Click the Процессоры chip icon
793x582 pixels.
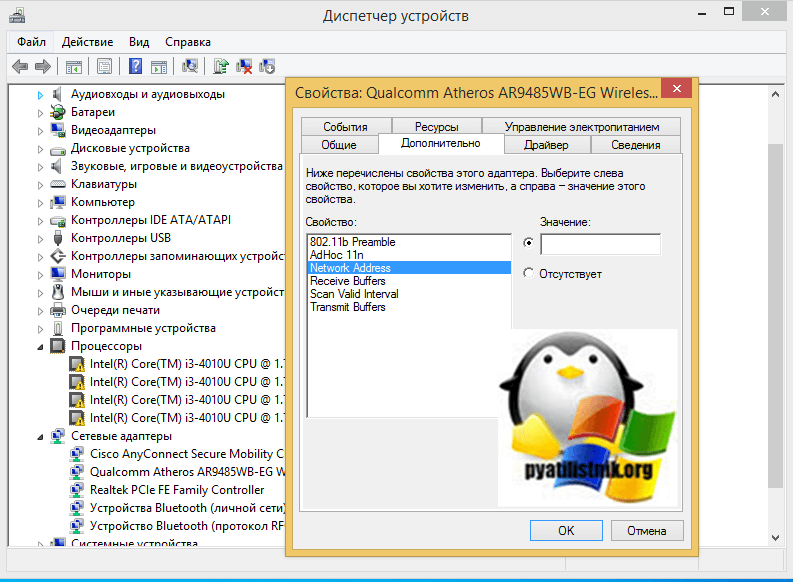pos(58,346)
